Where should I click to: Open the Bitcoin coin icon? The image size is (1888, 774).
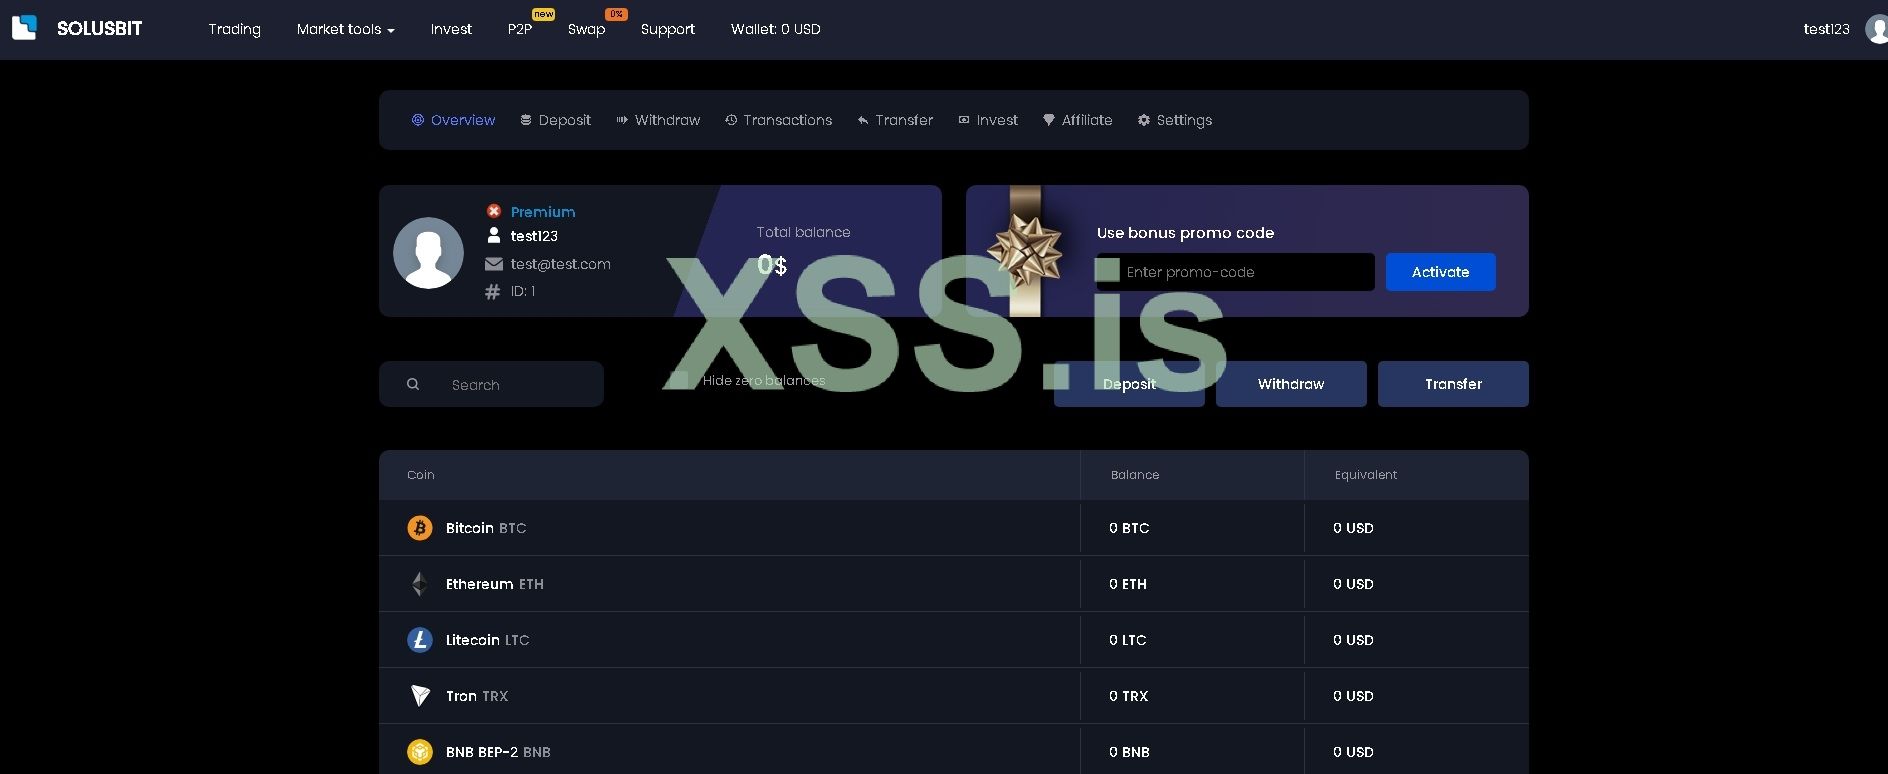coord(420,528)
